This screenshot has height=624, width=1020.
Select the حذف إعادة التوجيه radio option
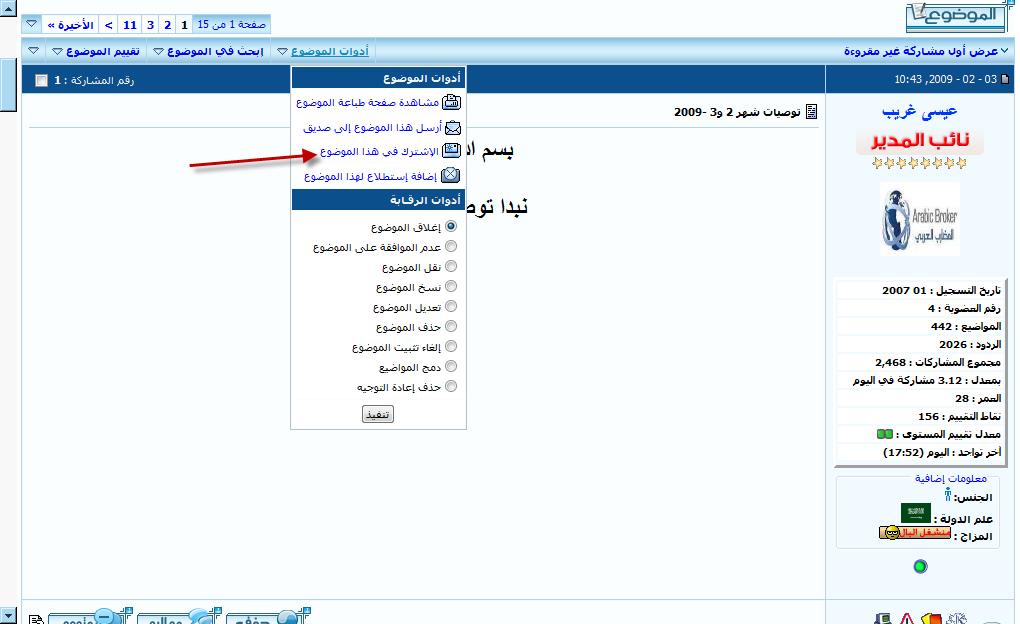click(x=451, y=387)
